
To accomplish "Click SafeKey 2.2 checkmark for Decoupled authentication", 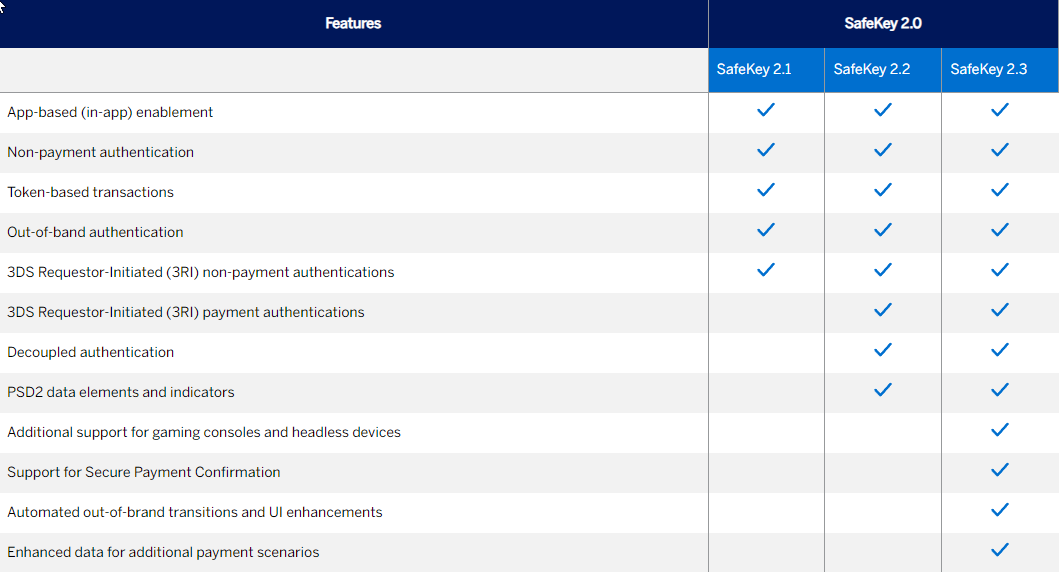I will 883,350.
